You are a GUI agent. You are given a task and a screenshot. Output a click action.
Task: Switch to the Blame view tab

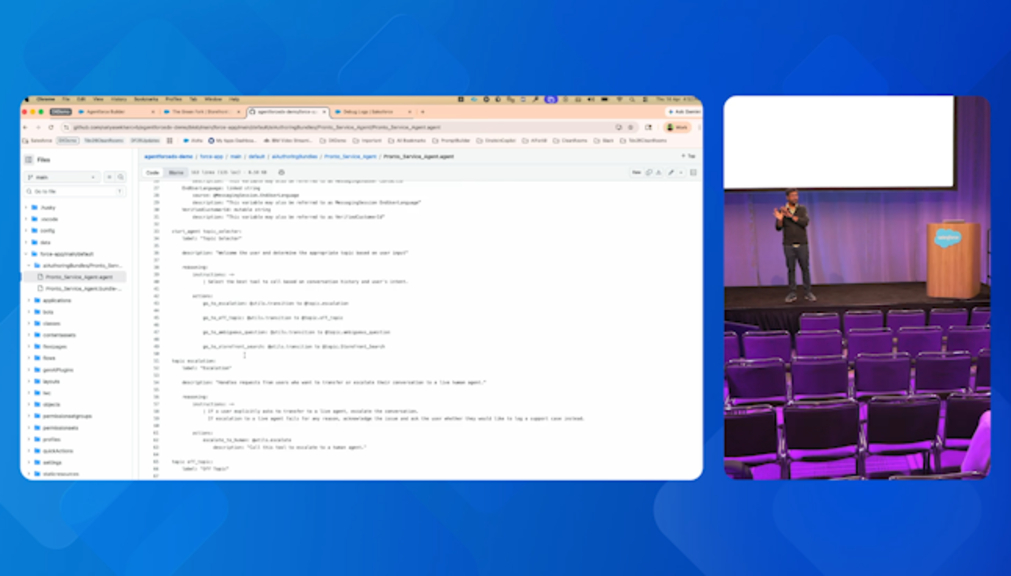[174, 173]
